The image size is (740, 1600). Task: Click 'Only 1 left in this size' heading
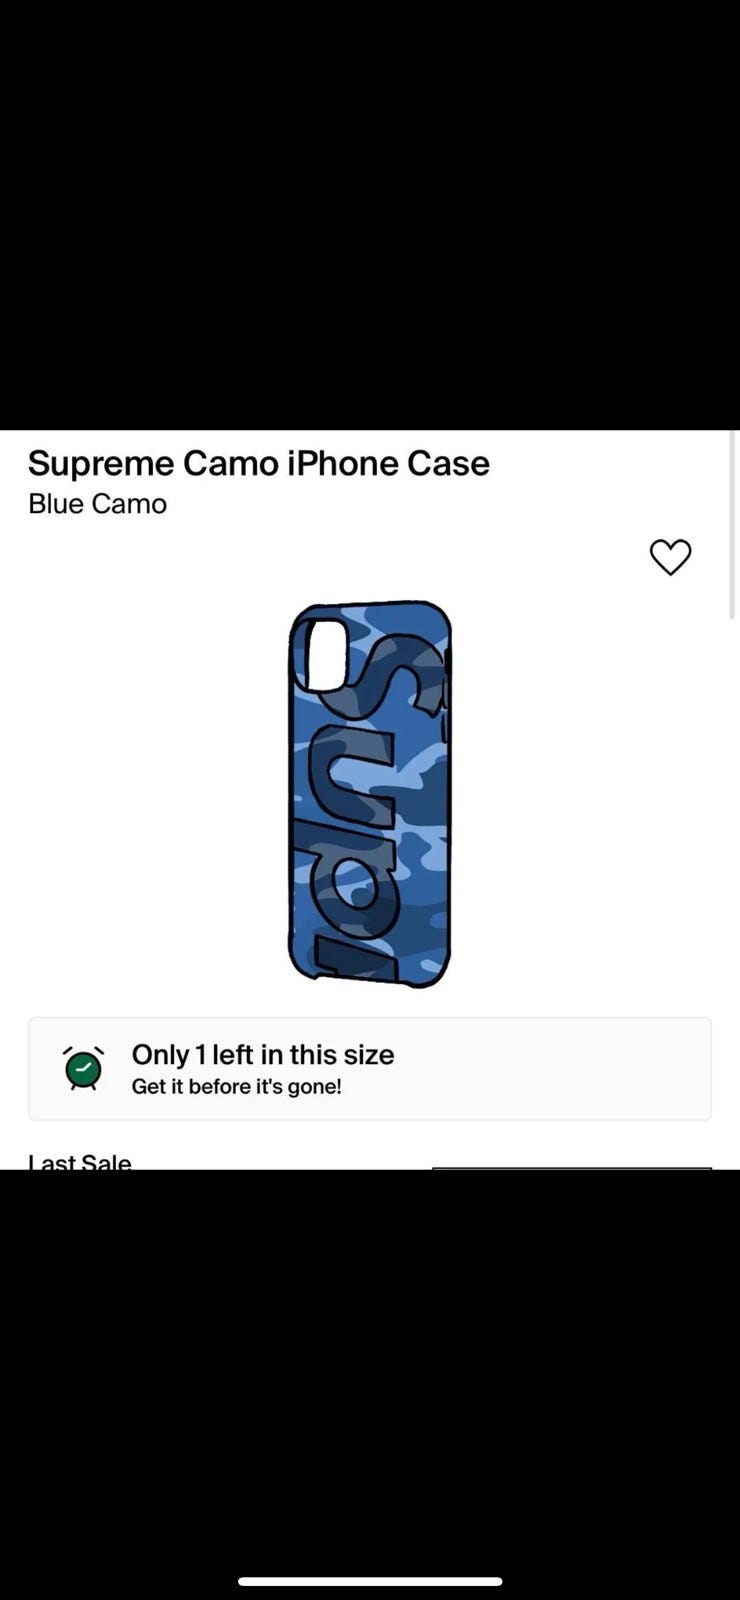pos(263,1054)
